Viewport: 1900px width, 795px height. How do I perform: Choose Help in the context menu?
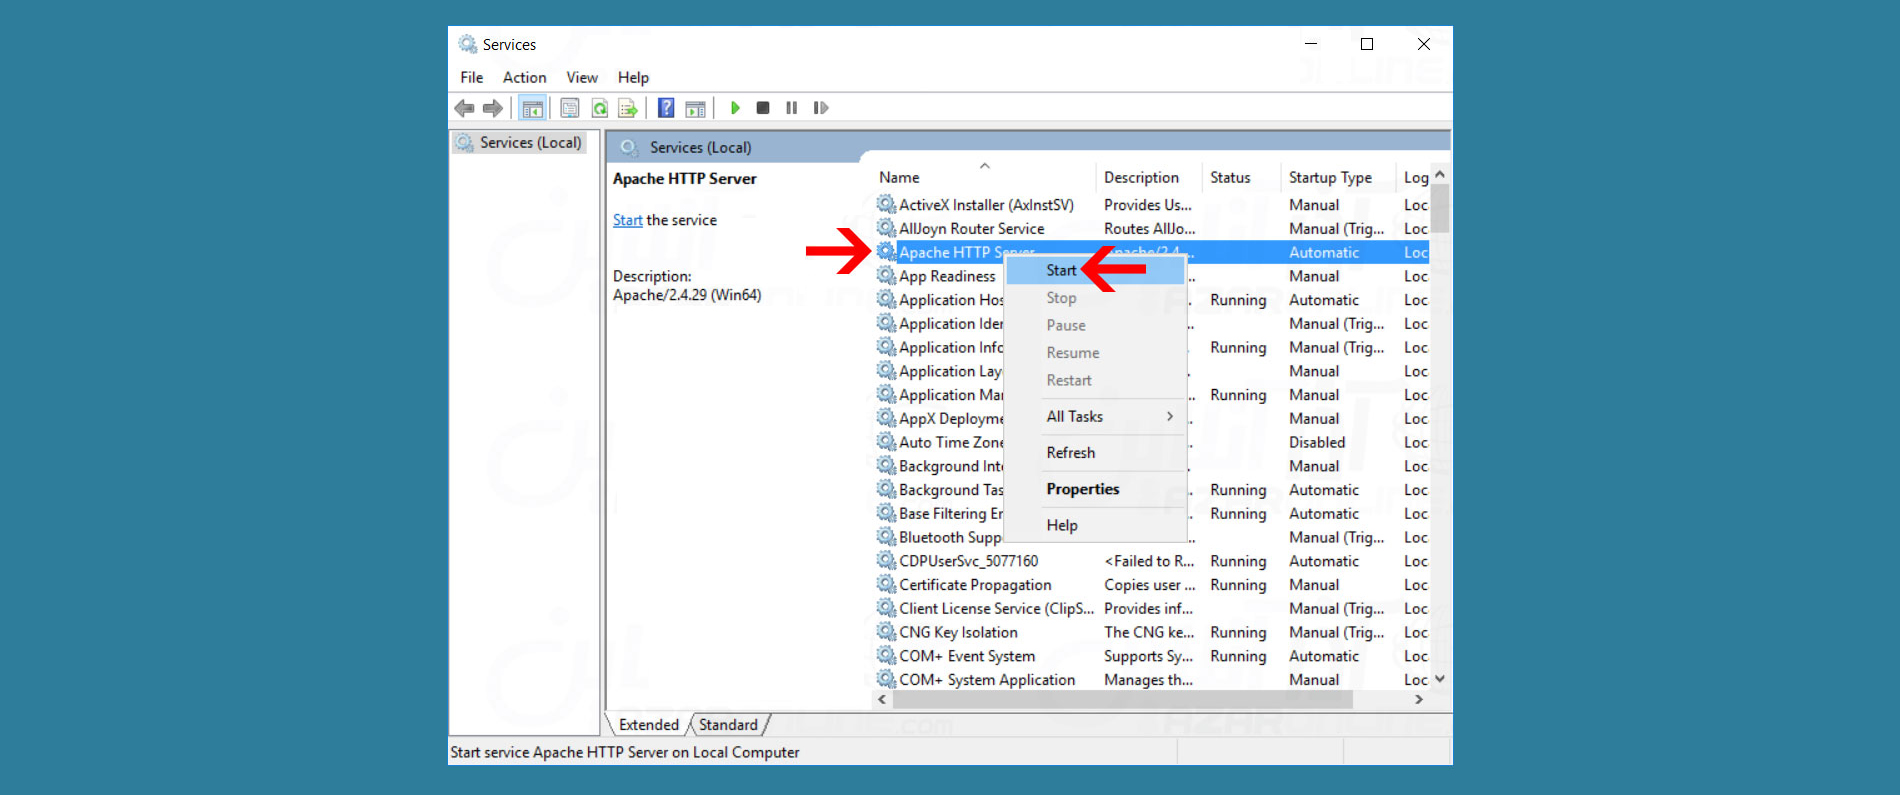click(x=1095, y=525)
